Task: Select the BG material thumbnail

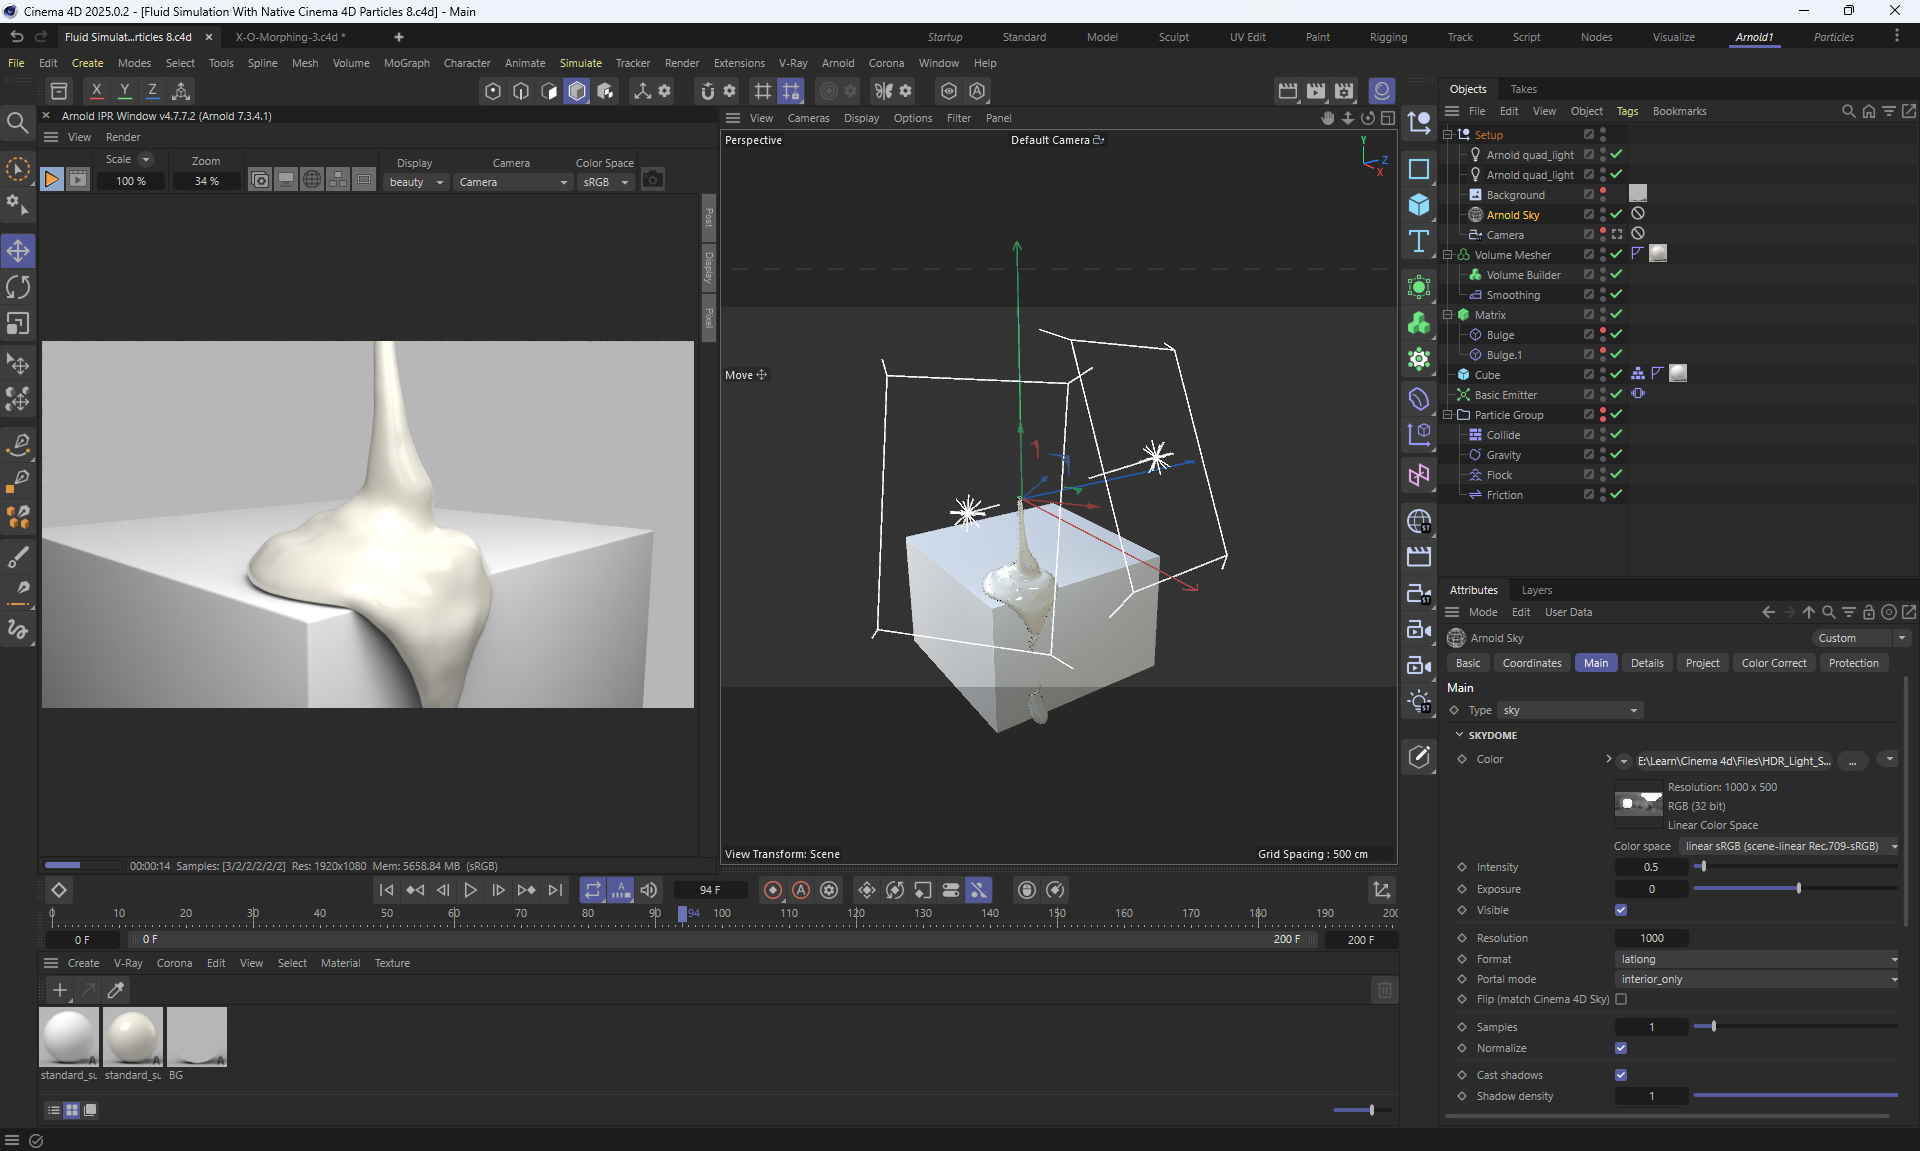Action: click(x=196, y=1037)
